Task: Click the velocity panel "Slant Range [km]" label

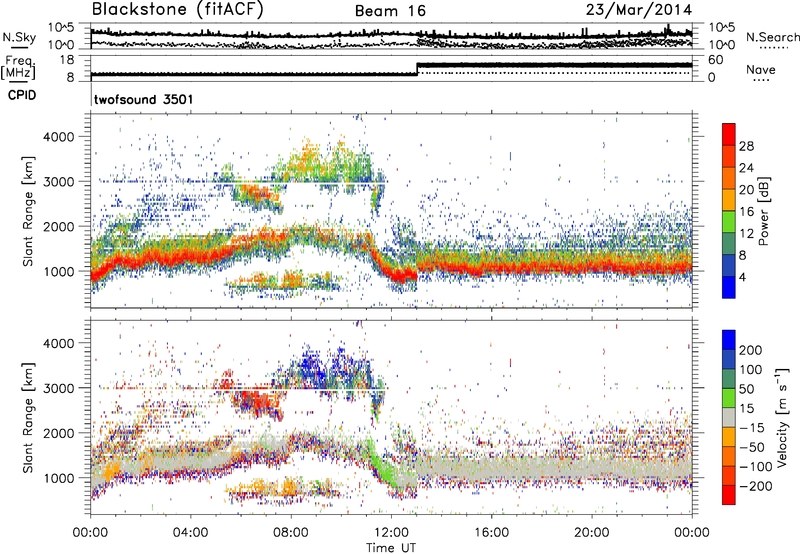Action: click(28, 418)
